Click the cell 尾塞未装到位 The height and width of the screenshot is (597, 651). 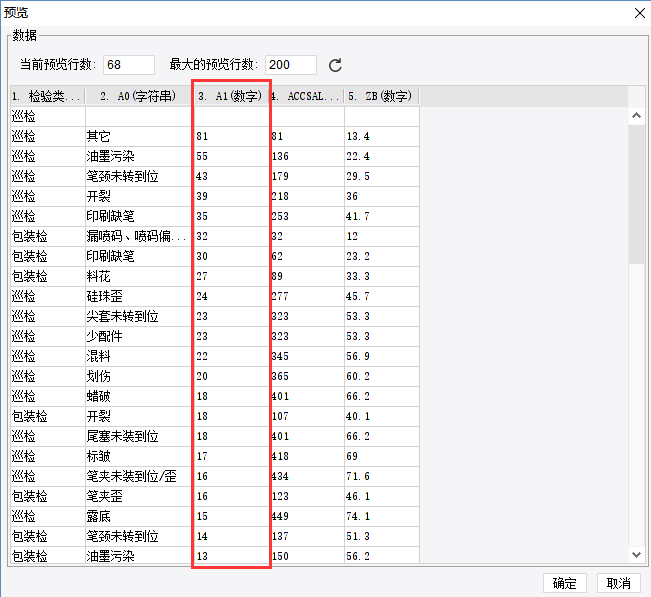point(139,436)
